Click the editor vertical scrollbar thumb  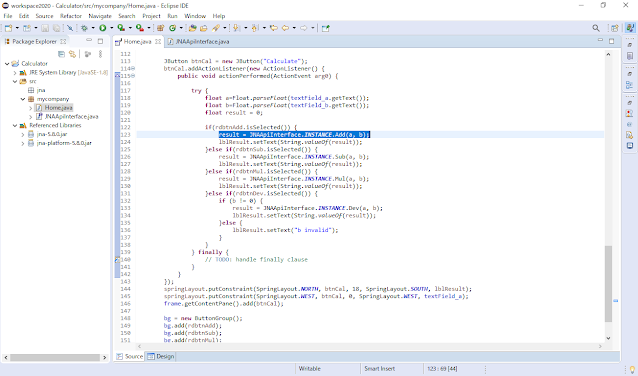click(608, 284)
